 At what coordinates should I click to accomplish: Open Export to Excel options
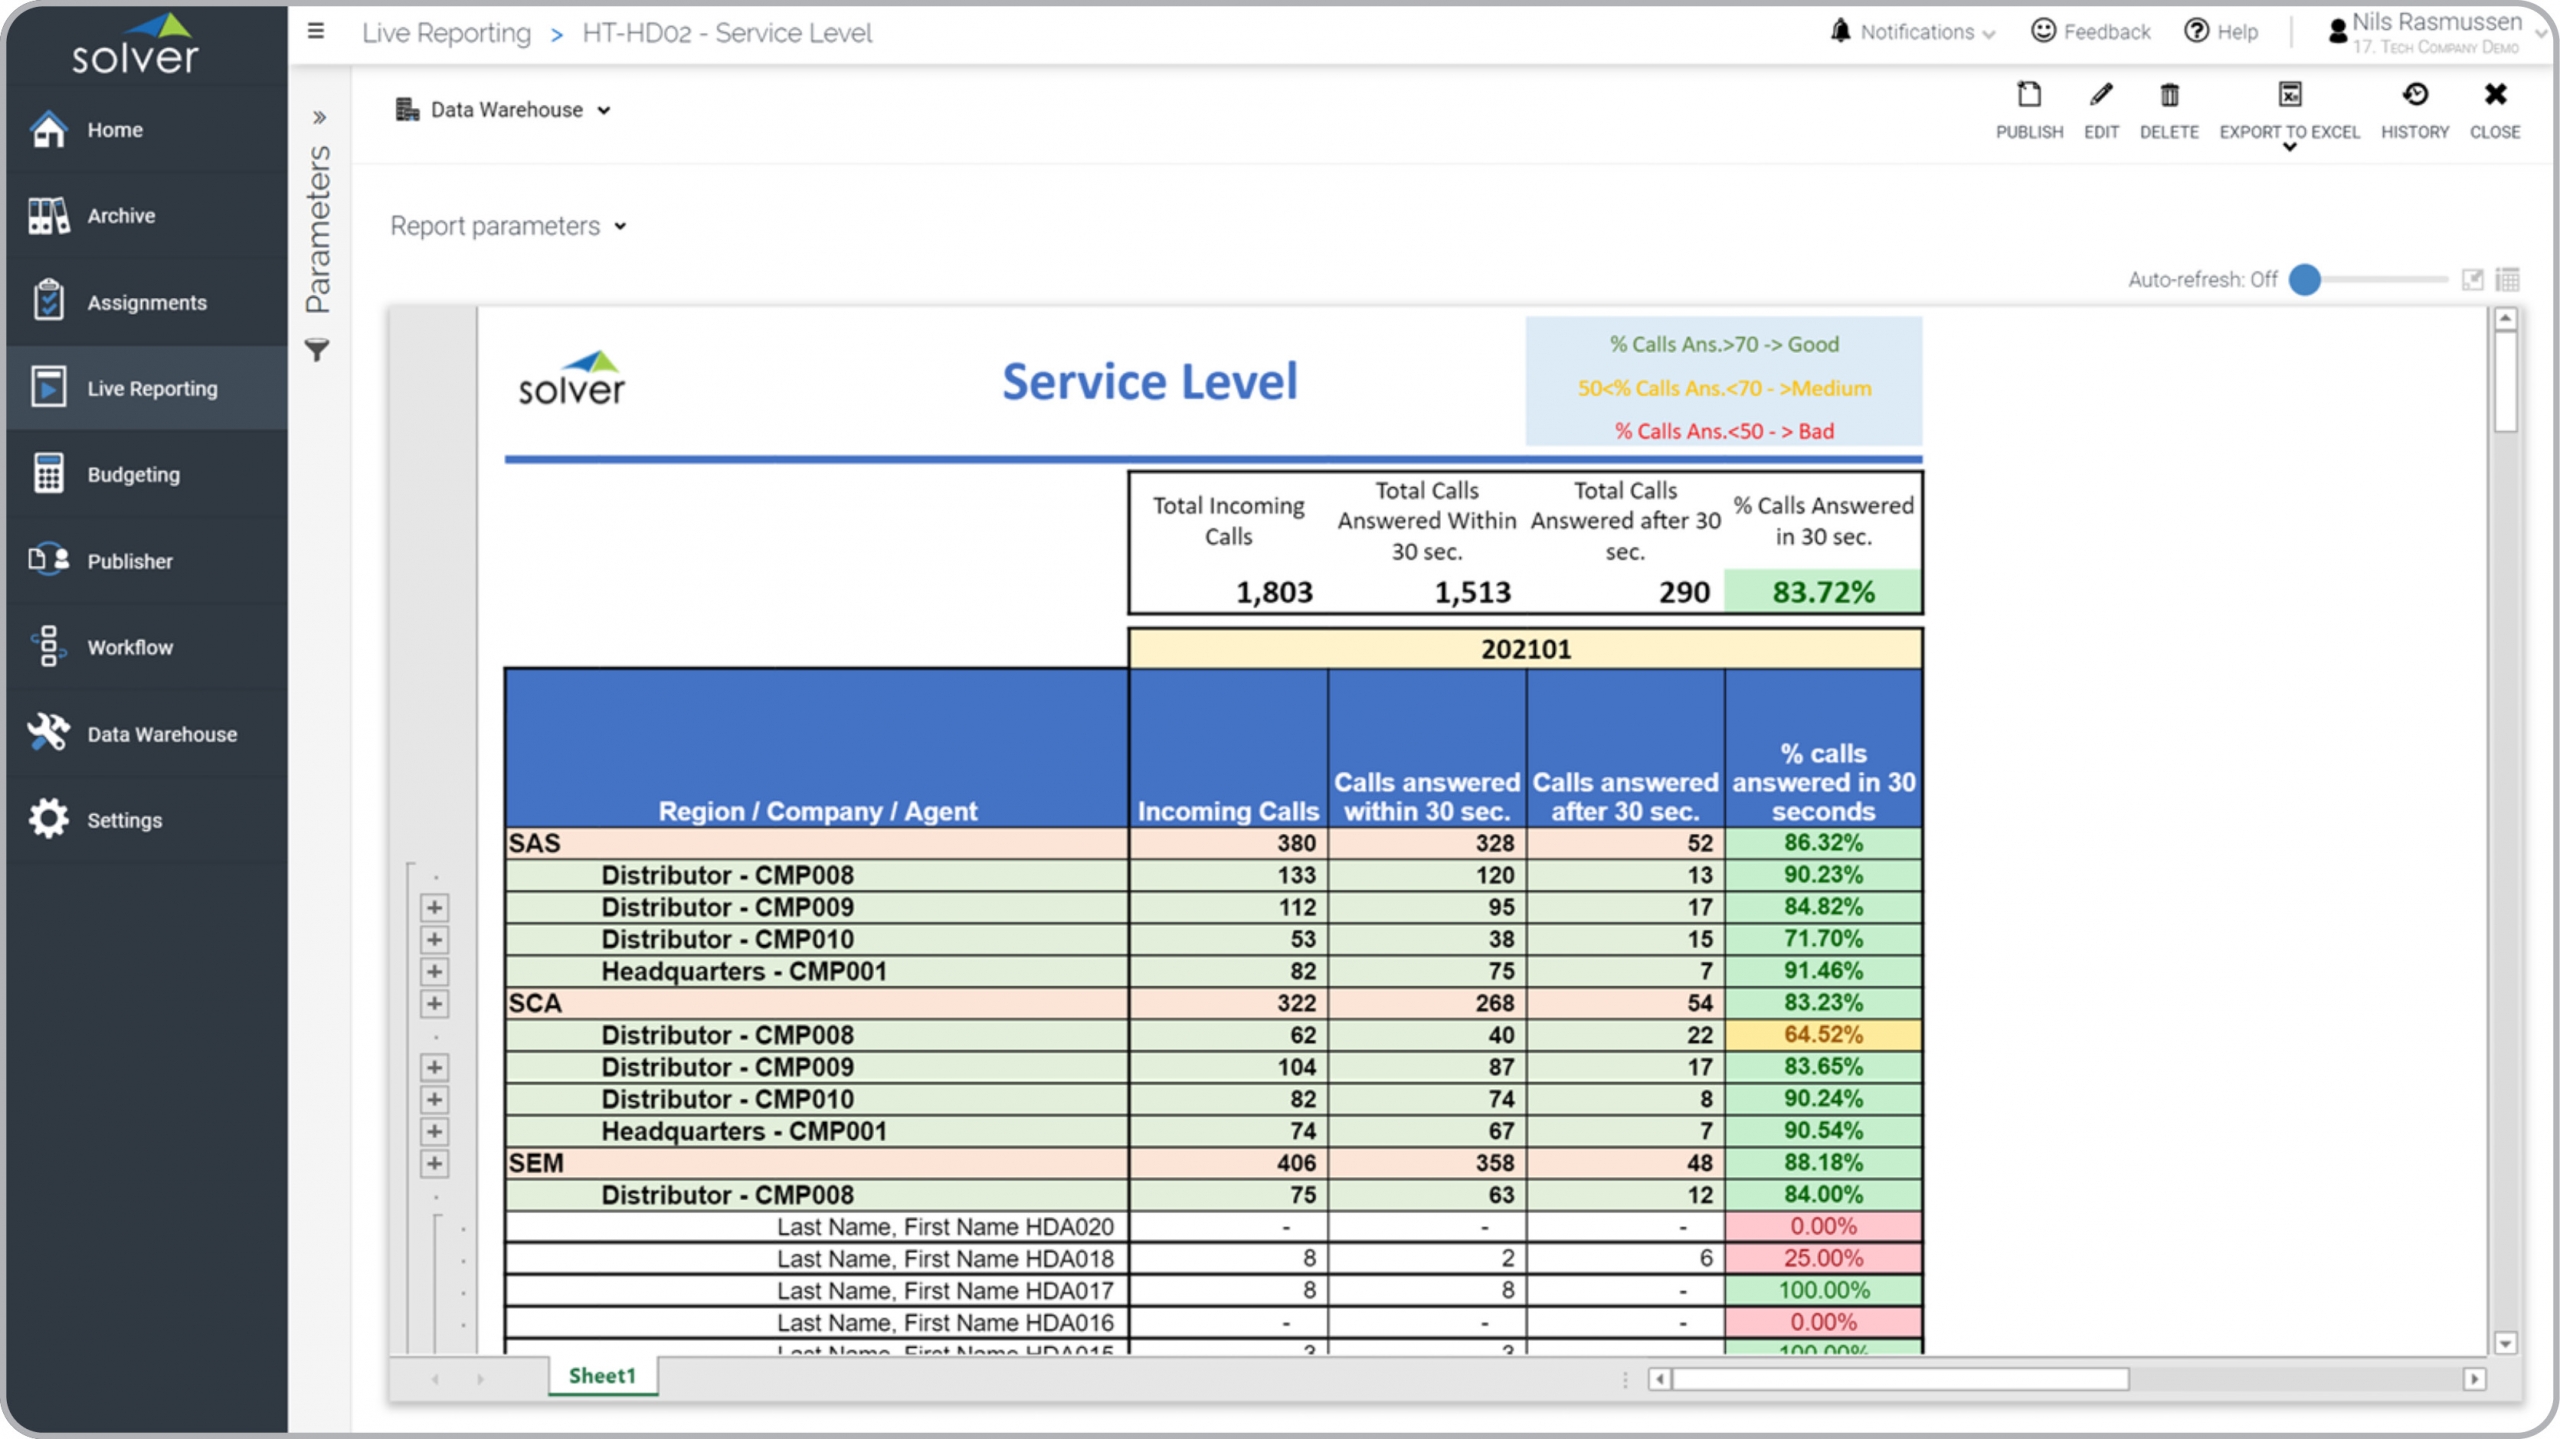tap(2289, 147)
